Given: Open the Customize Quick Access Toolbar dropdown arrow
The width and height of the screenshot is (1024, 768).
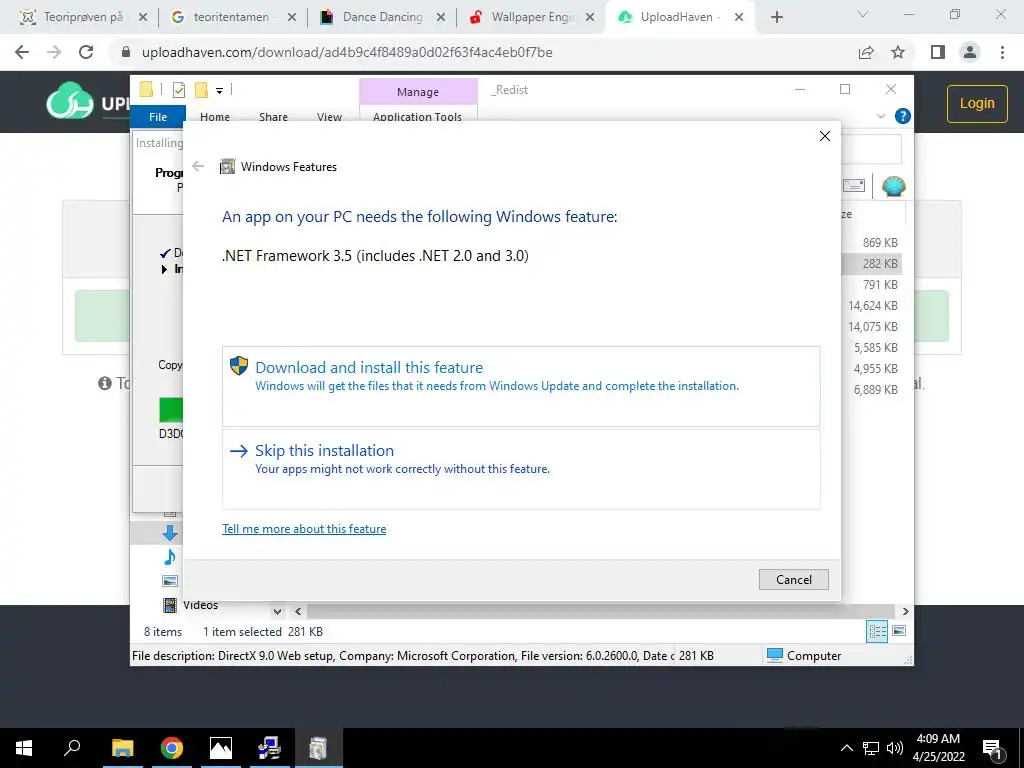Looking at the screenshot, I should tap(219, 91).
